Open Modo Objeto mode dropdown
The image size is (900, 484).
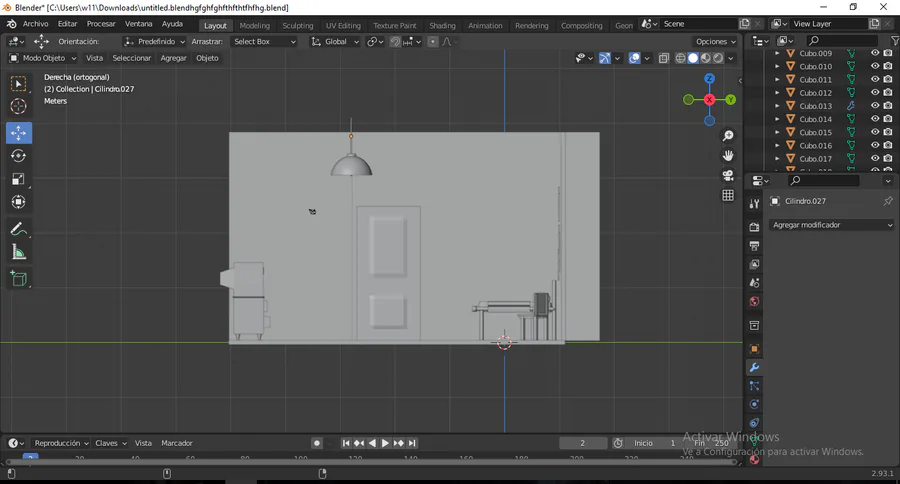pos(43,58)
